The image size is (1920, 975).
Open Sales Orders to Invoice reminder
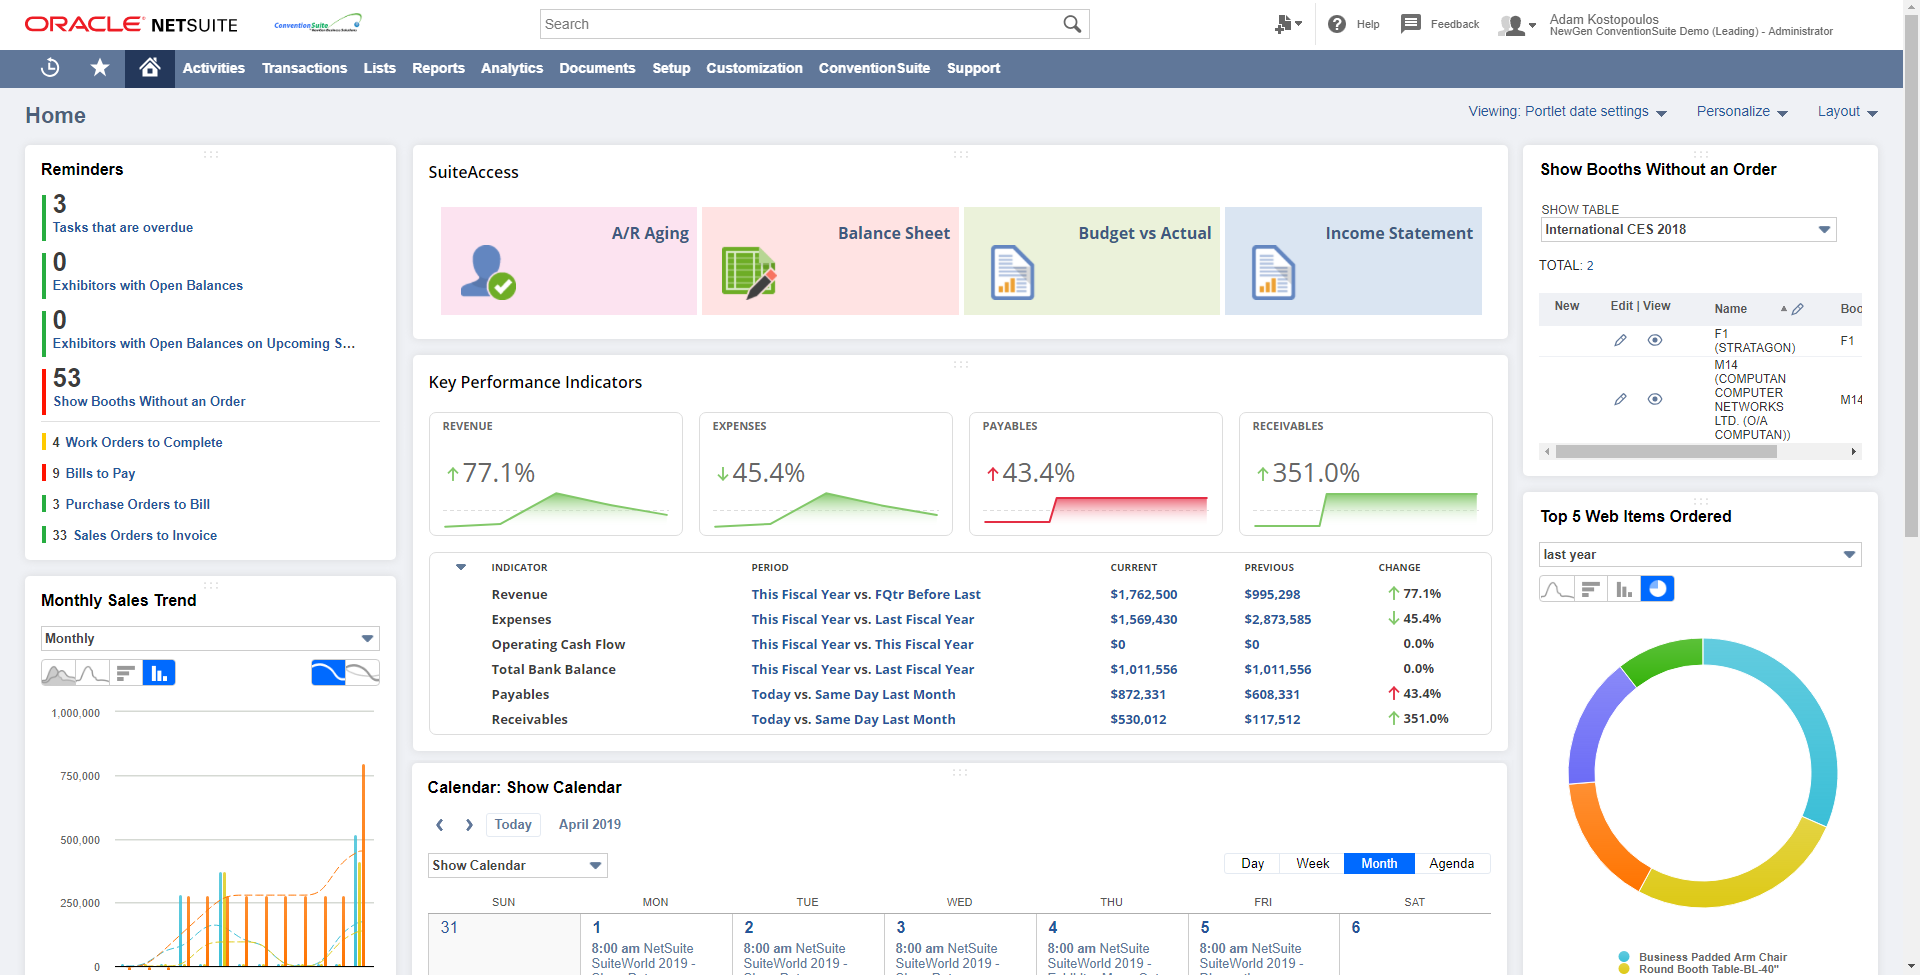[x=145, y=535]
